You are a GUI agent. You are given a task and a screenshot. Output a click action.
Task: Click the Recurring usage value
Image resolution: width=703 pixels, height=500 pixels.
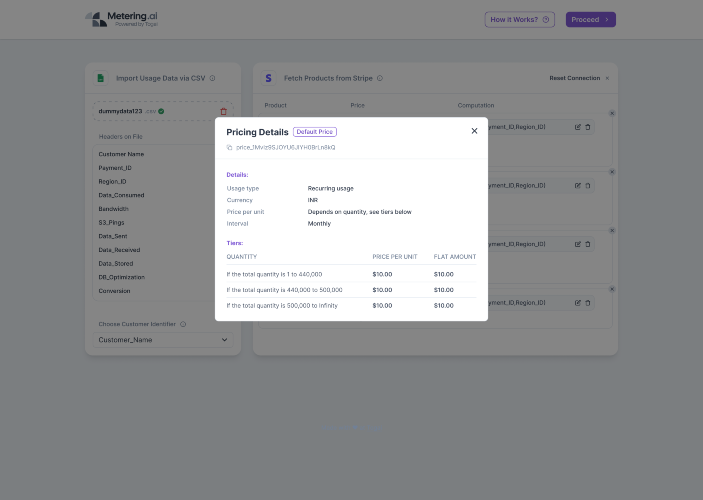pos(330,189)
